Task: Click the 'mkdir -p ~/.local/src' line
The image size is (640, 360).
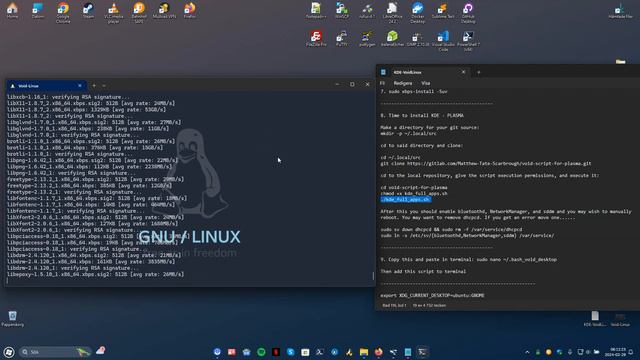Action: (408, 133)
